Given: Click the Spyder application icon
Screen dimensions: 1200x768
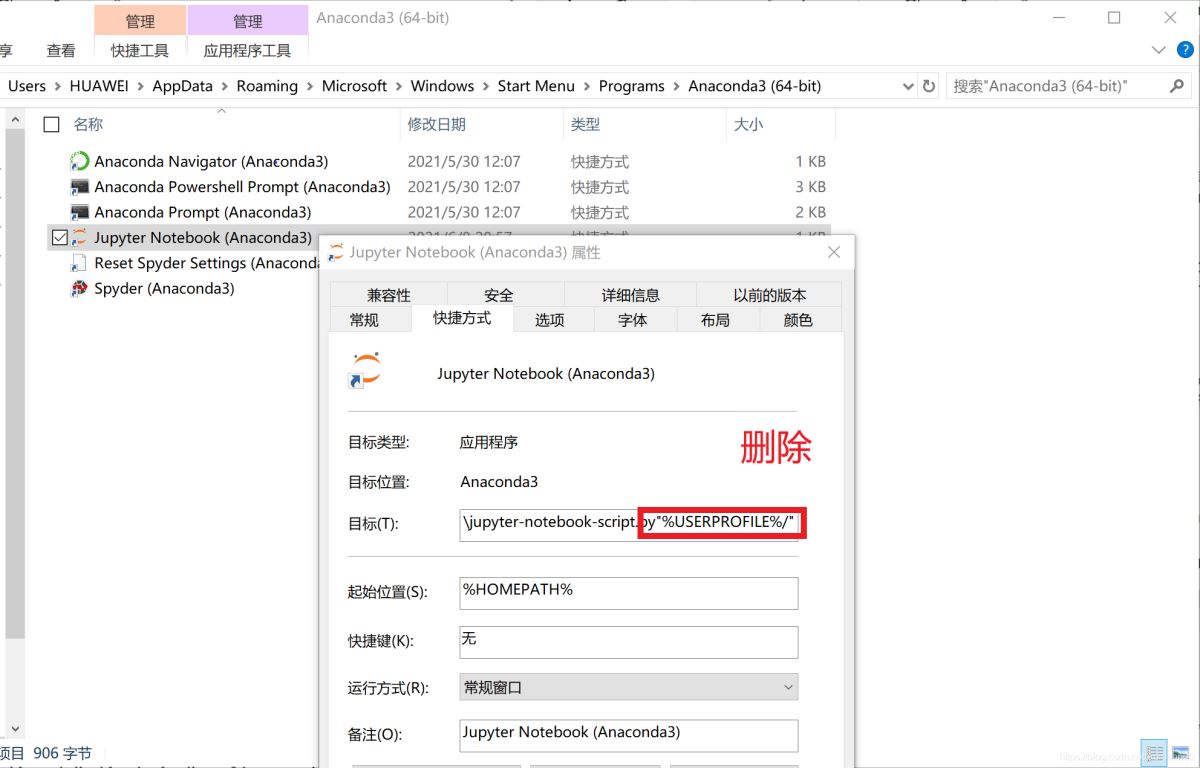Looking at the screenshot, I should pyautogui.click(x=79, y=289).
